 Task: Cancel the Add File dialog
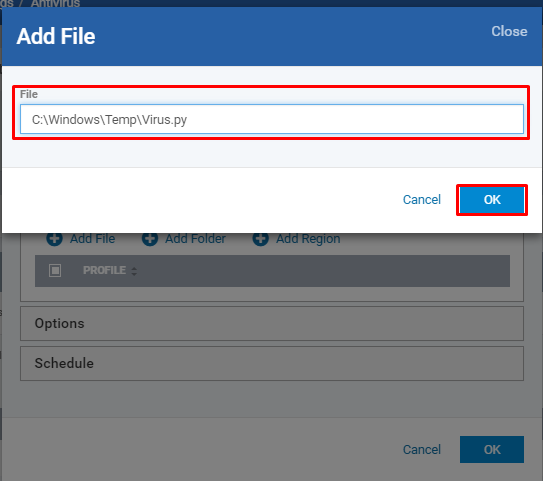tap(421, 200)
